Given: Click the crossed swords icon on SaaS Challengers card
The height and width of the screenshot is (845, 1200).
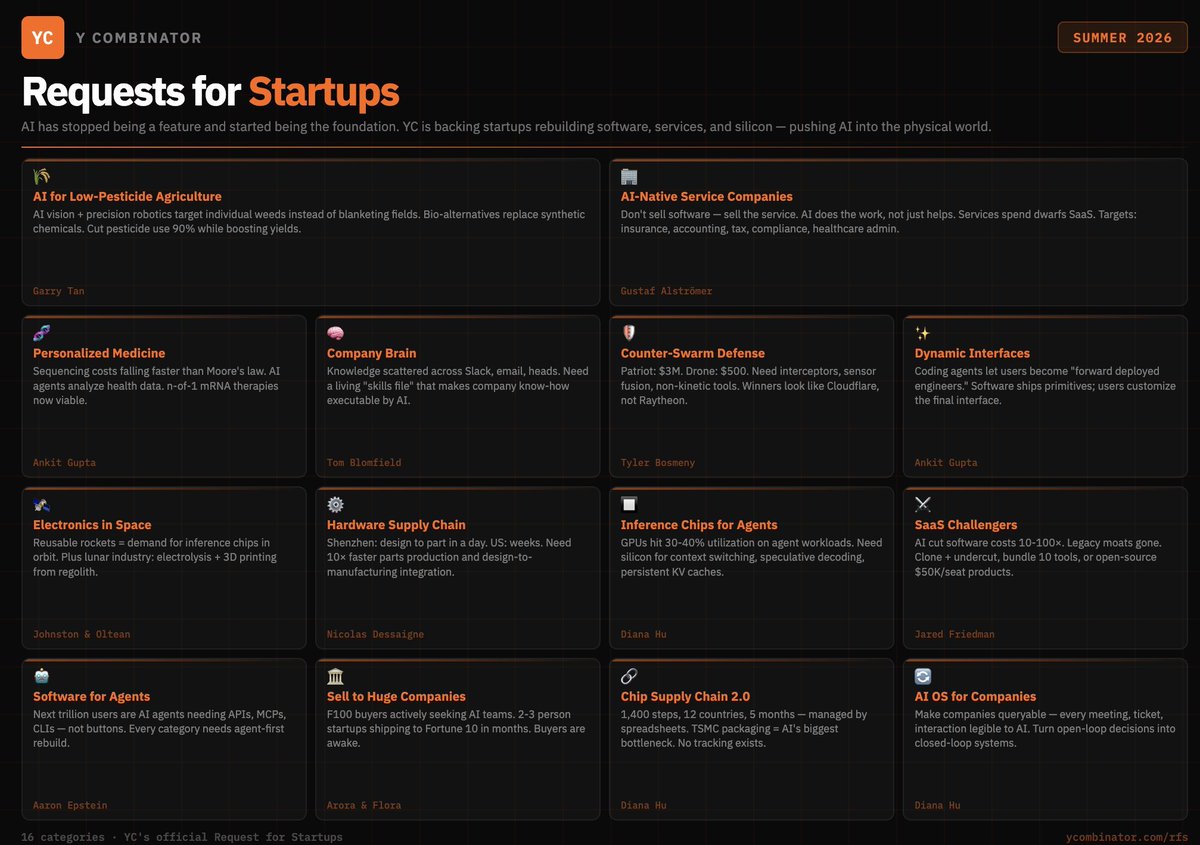Looking at the screenshot, I should click(x=923, y=505).
